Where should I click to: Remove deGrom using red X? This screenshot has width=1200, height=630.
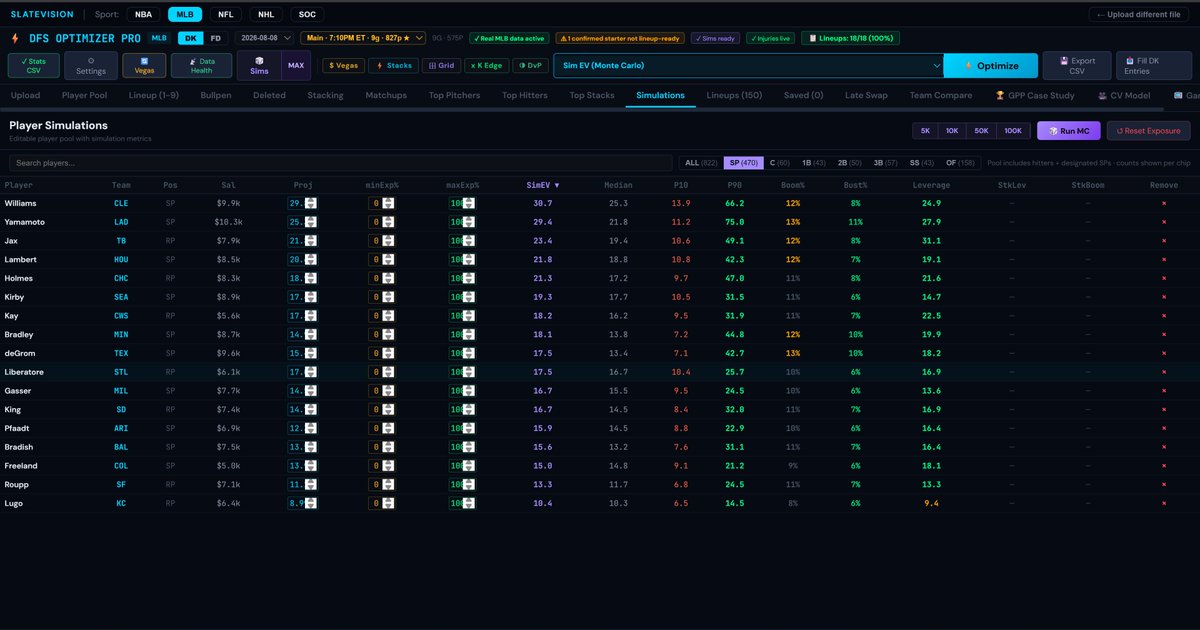(x=1164, y=353)
